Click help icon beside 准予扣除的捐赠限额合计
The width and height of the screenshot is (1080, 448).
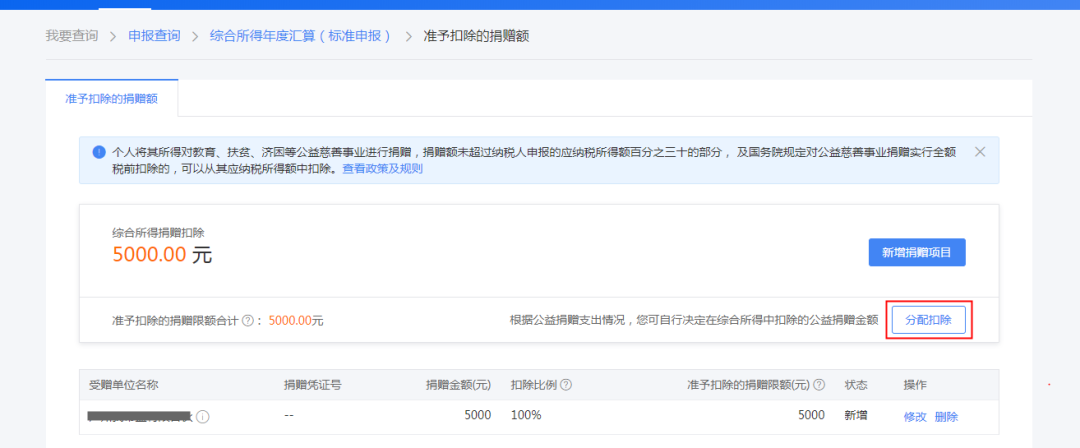click(x=247, y=320)
